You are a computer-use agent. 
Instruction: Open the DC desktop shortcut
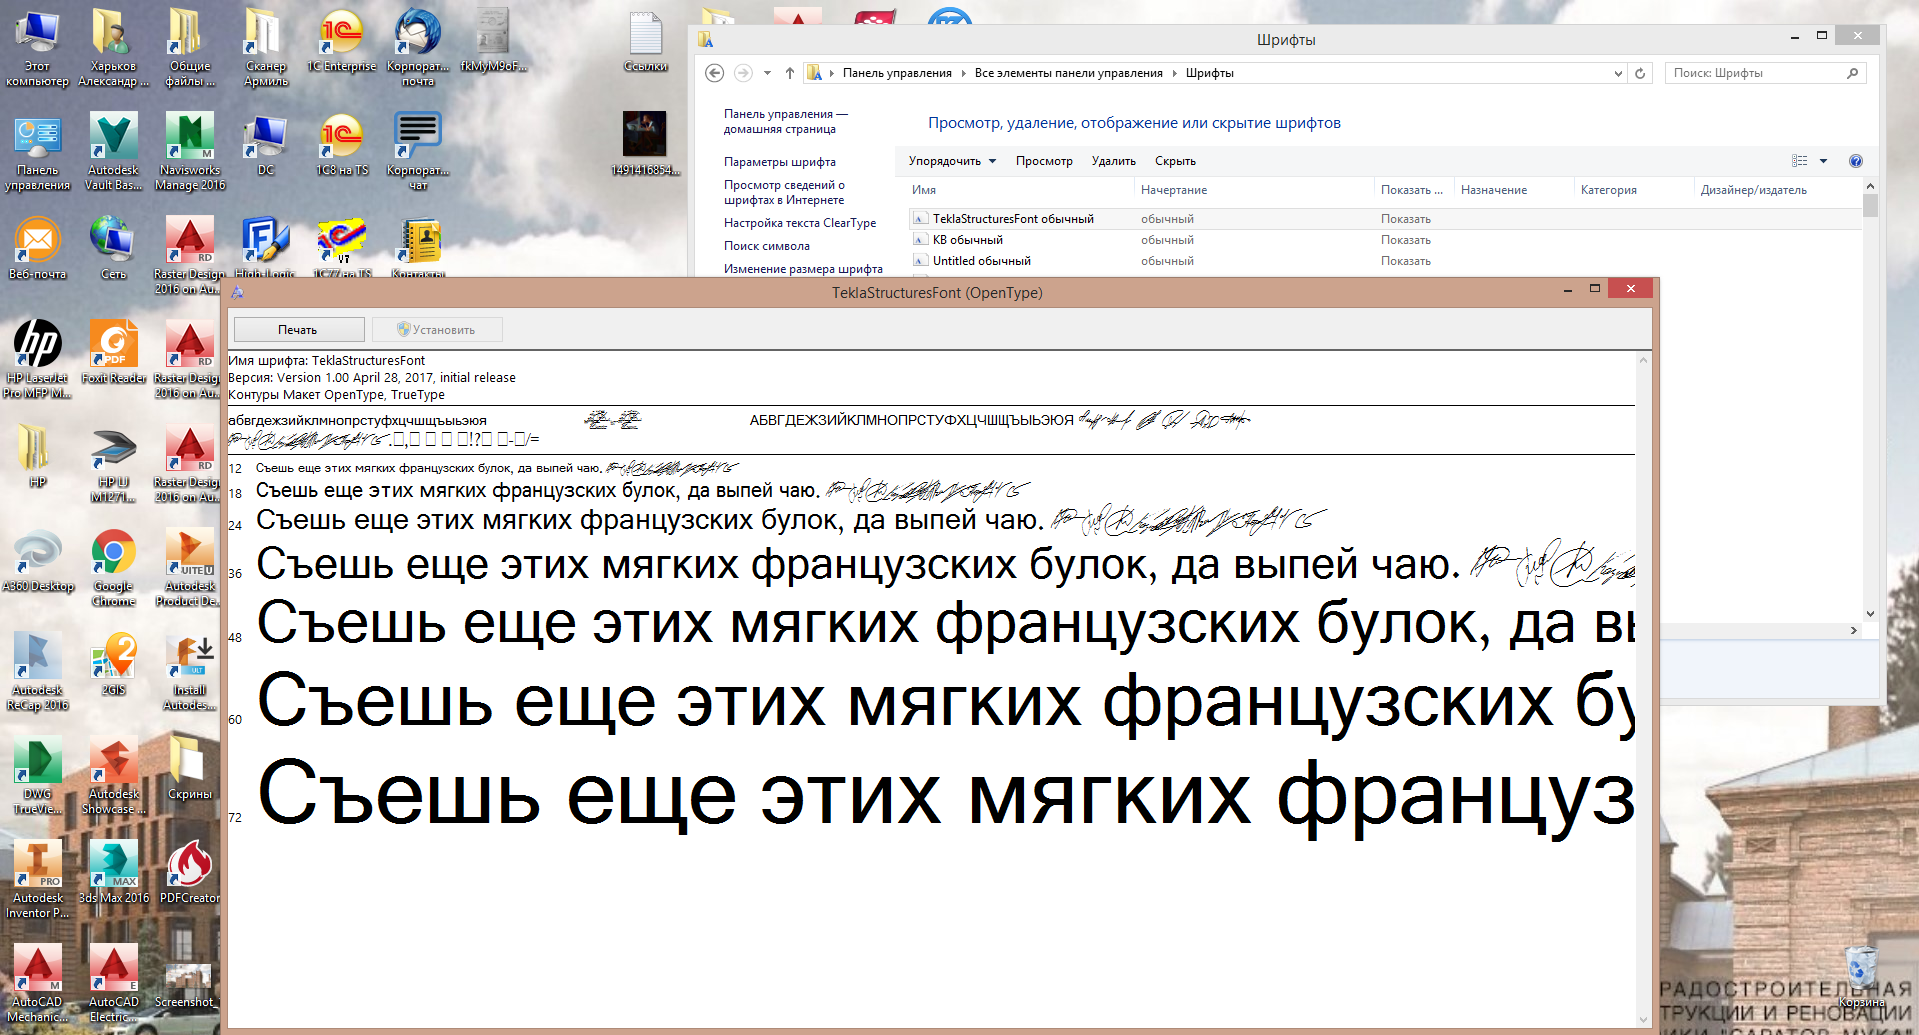[265, 145]
